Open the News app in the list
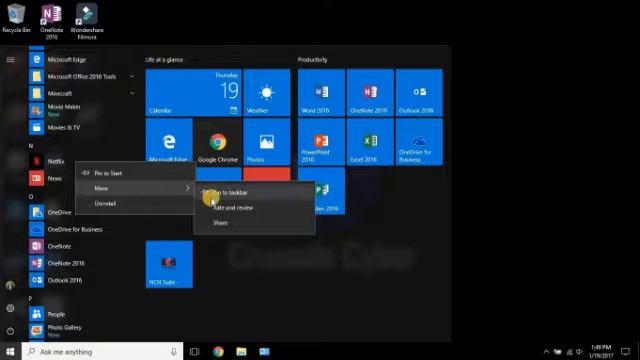 click(x=52, y=178)
